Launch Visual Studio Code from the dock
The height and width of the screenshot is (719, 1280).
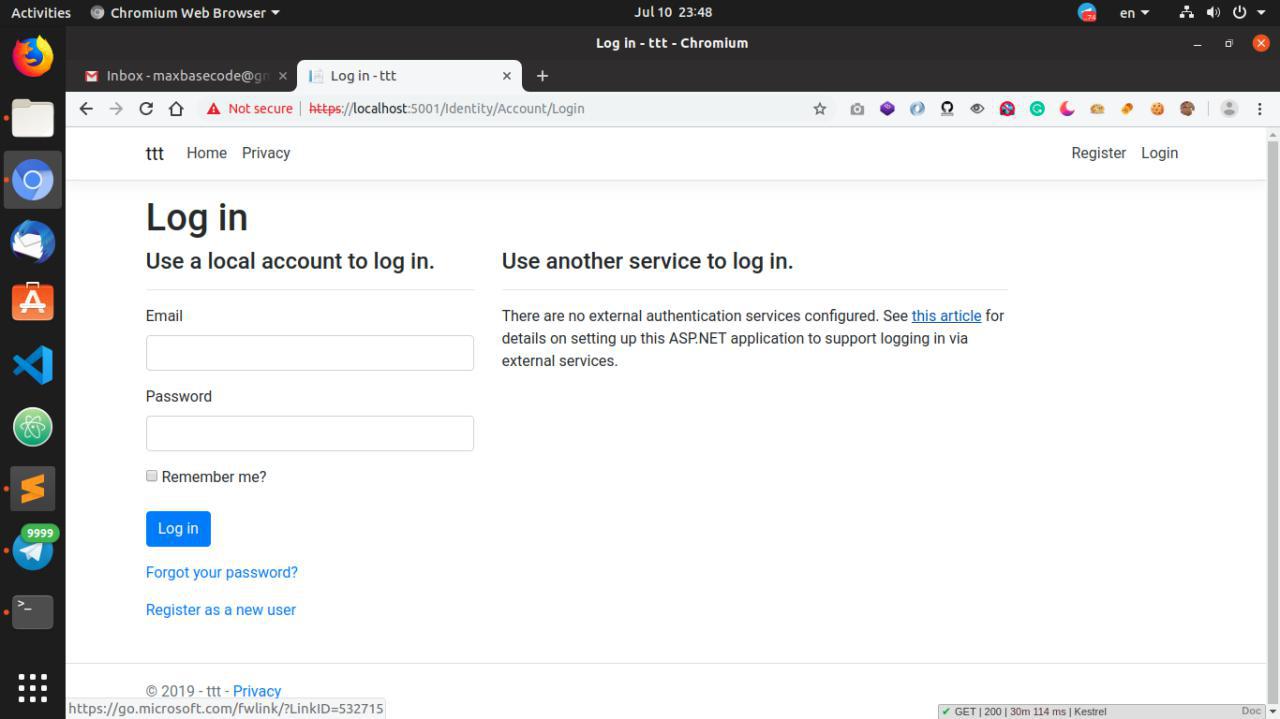click(33, 365)
